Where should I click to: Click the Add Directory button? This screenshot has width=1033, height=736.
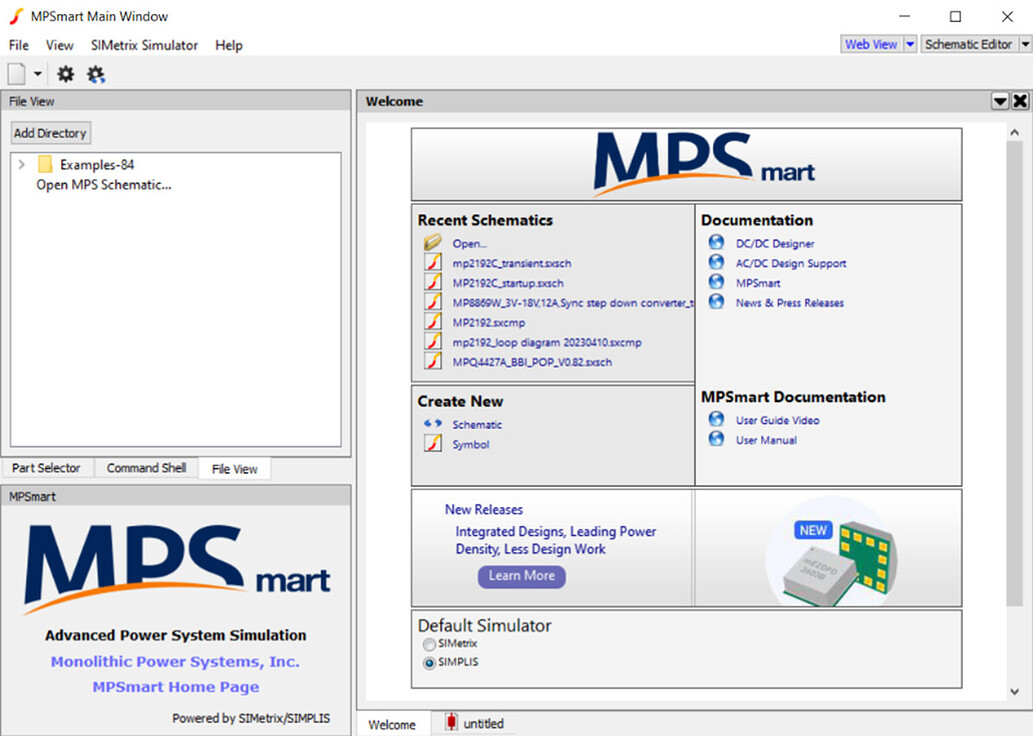(x=50, y=132)
